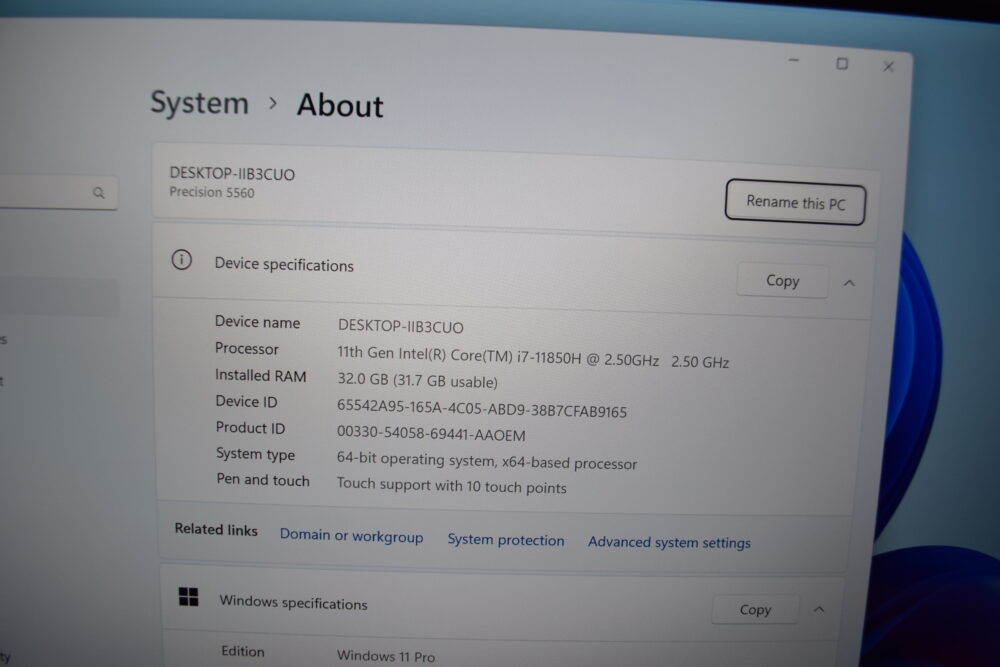
Task: Click the Edition label
Action: tap(242, 651)
